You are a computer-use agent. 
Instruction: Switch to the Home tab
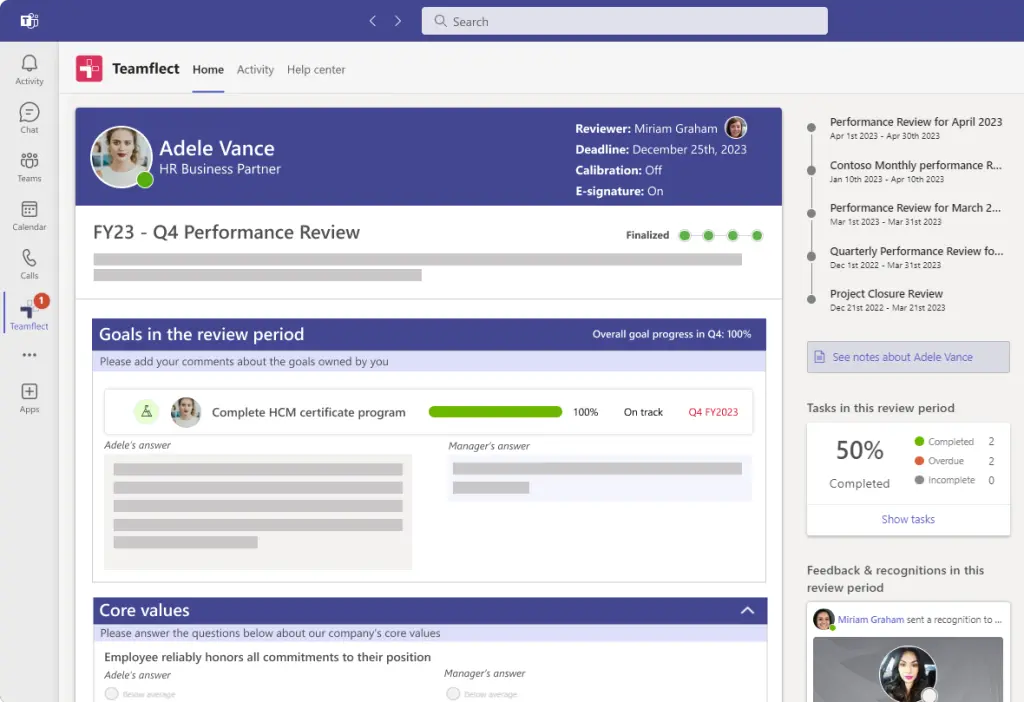[x=208, y=69]
